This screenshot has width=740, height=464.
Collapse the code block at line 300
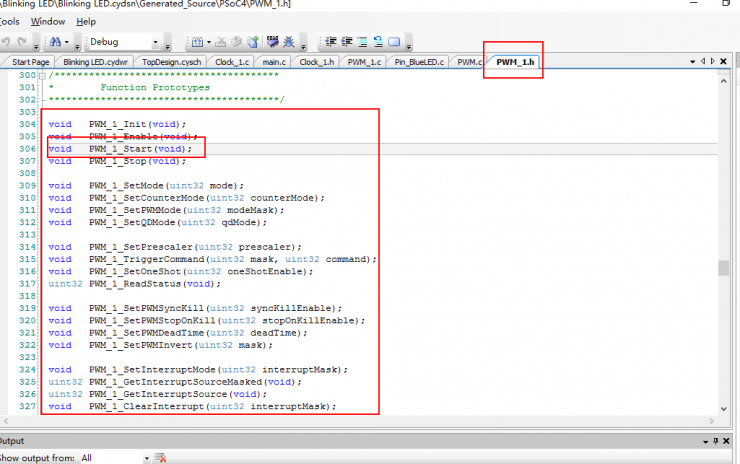43,76
